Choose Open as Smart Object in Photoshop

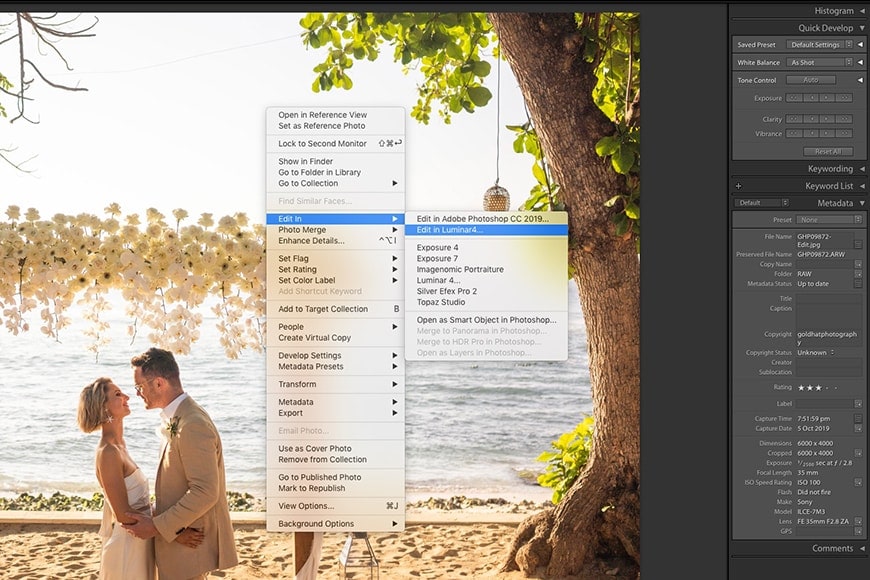[x=486, y=320]
